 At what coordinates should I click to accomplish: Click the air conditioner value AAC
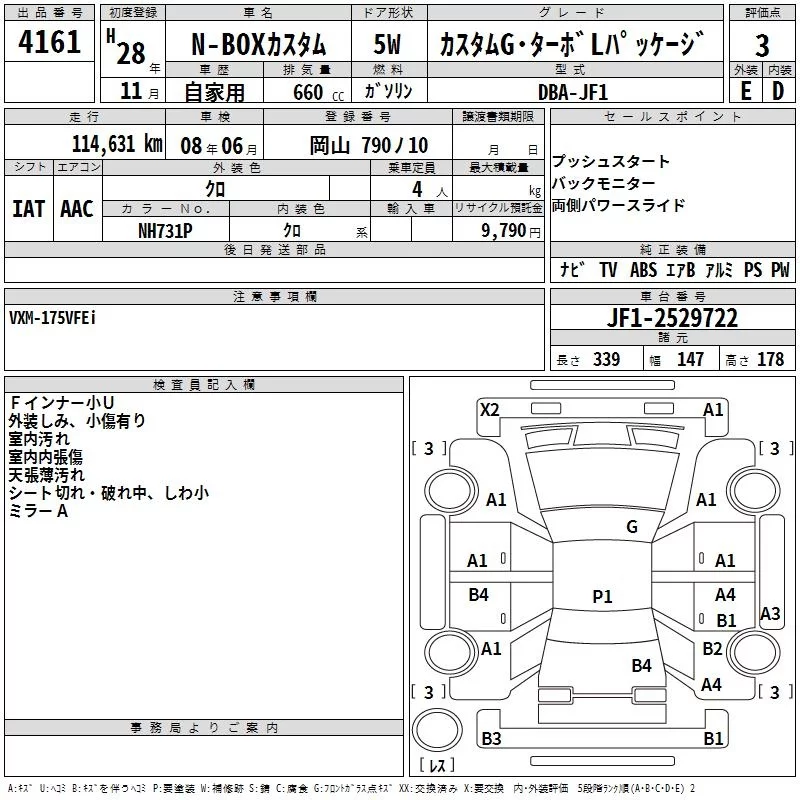point(77,209)
